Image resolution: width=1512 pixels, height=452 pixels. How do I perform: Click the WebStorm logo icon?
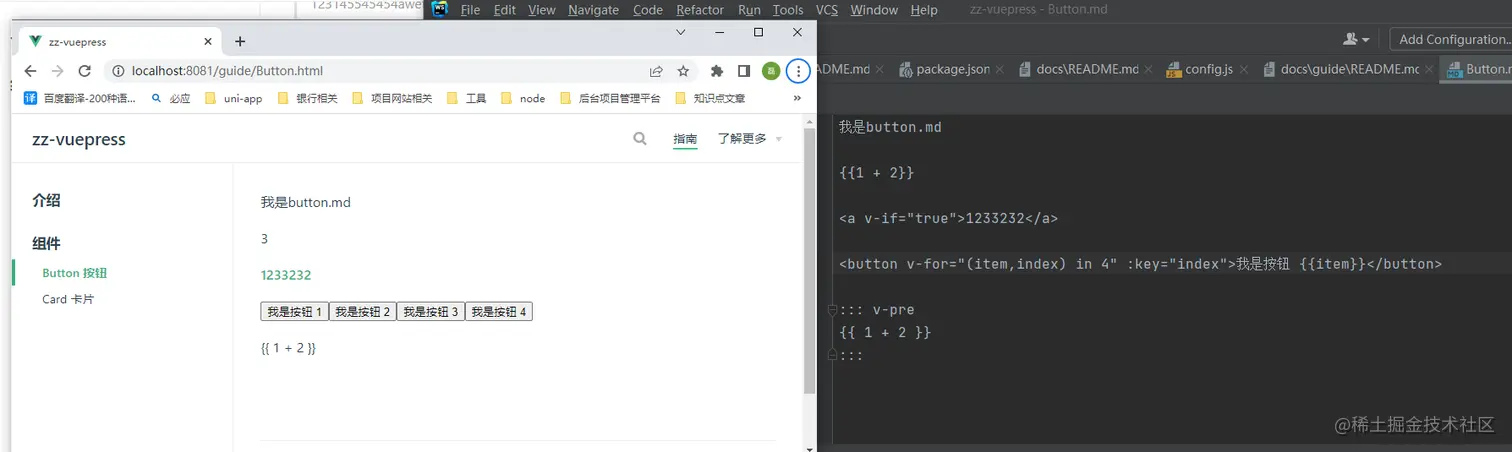[x=439, y=9]
